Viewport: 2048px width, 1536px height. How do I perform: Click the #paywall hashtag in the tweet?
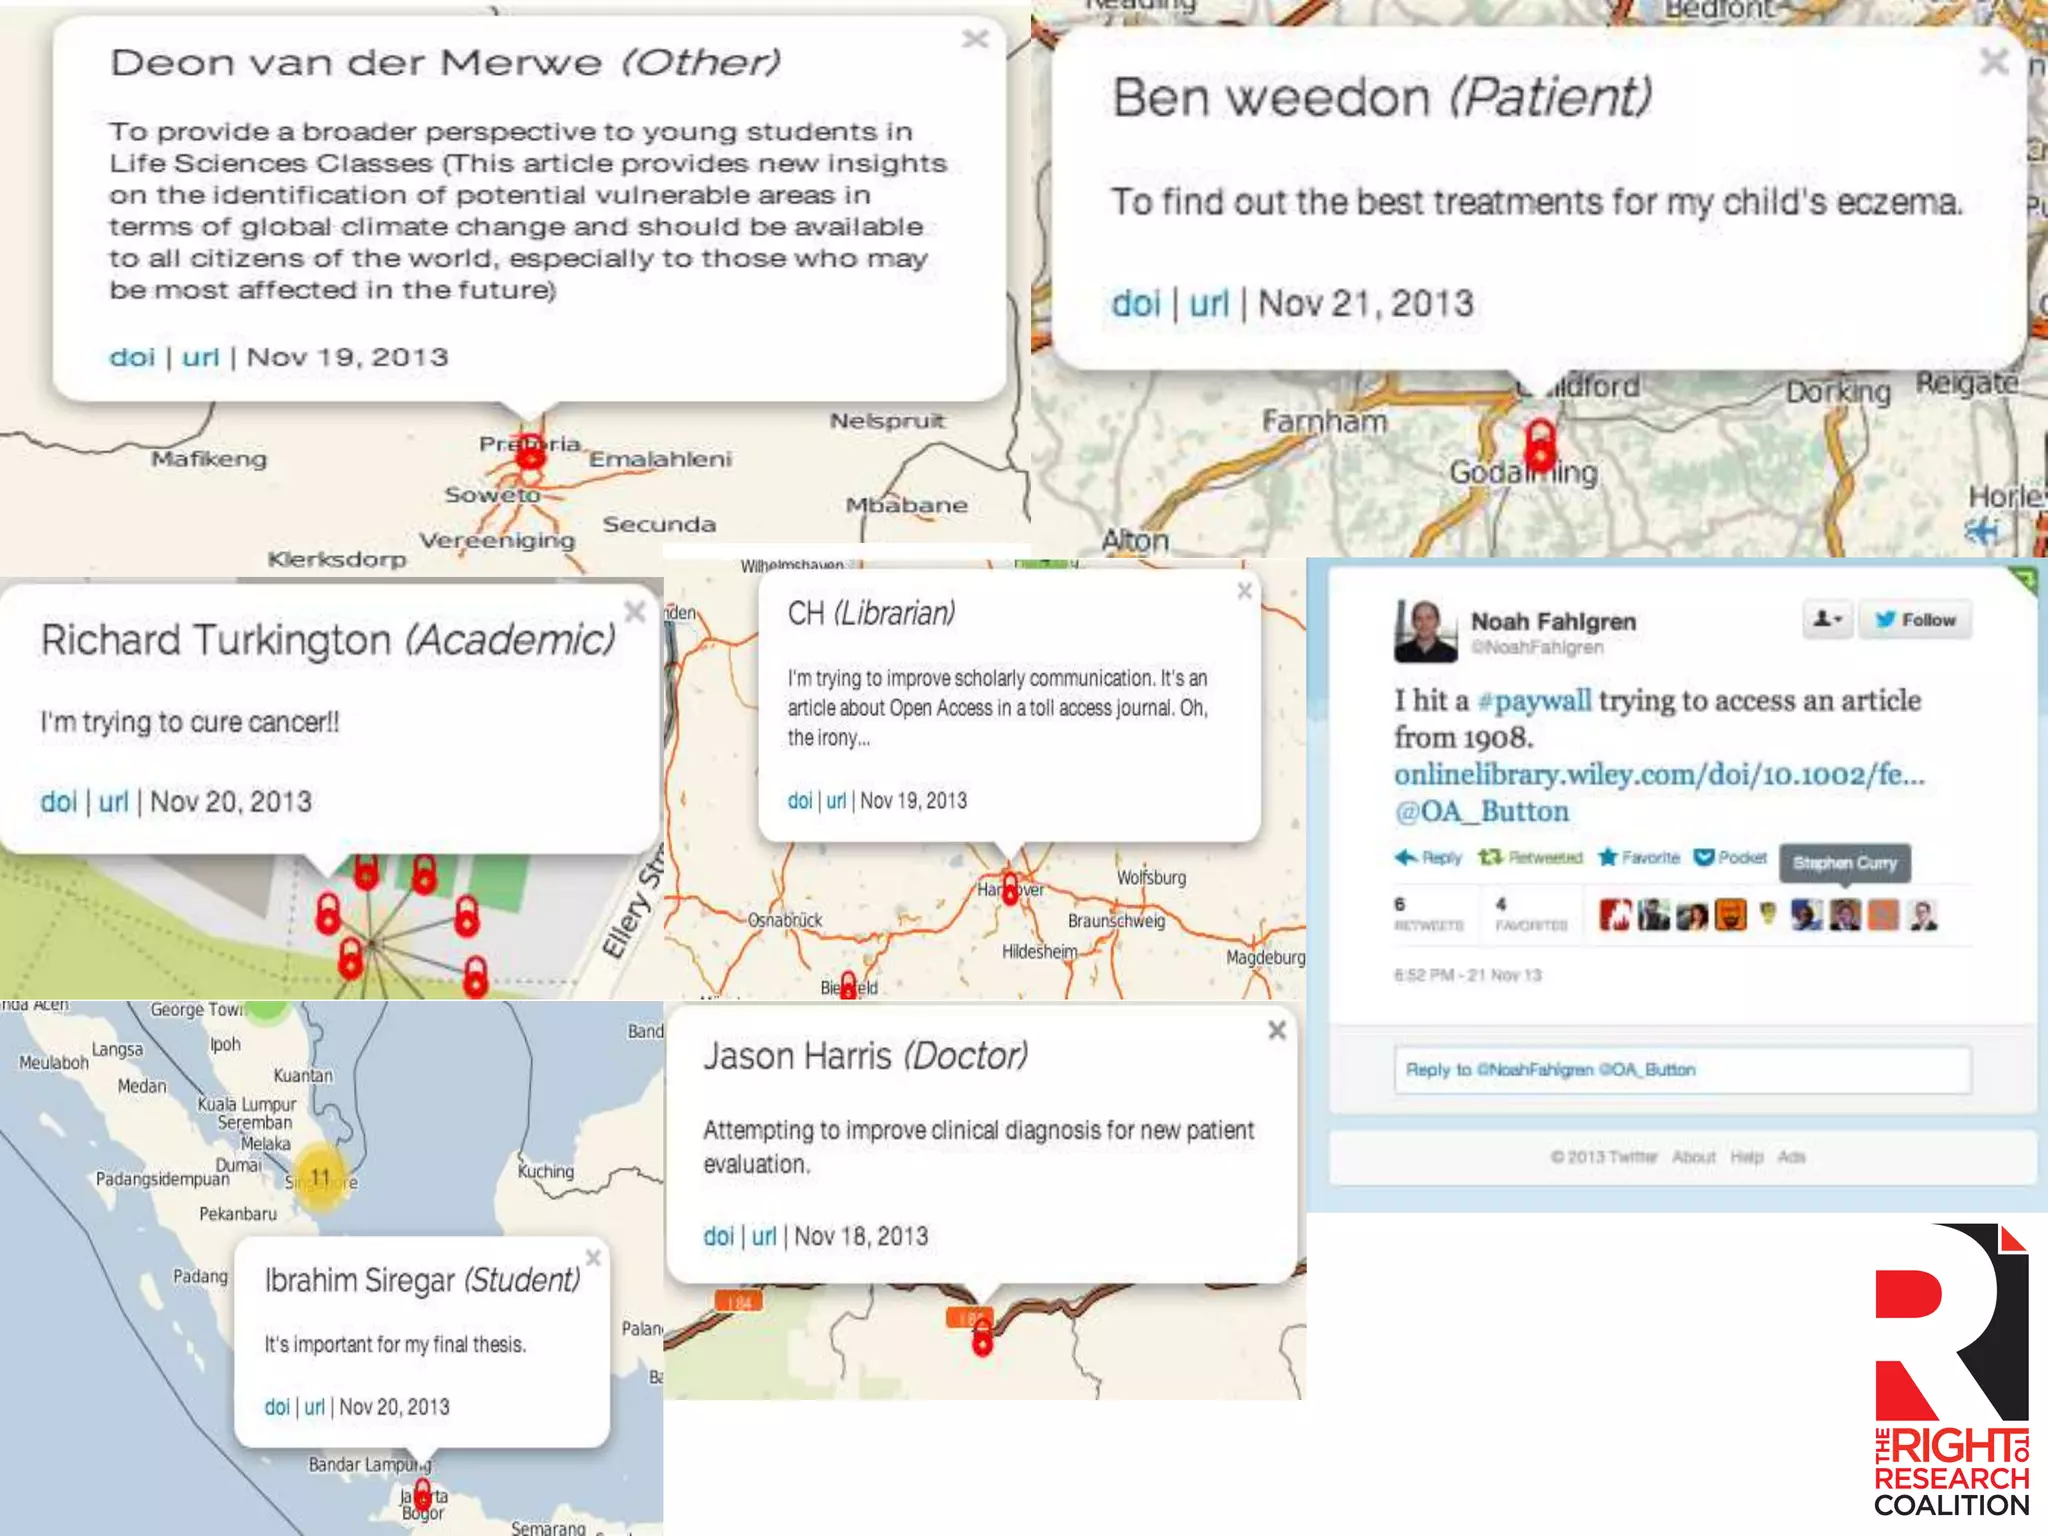(1534, 700)
